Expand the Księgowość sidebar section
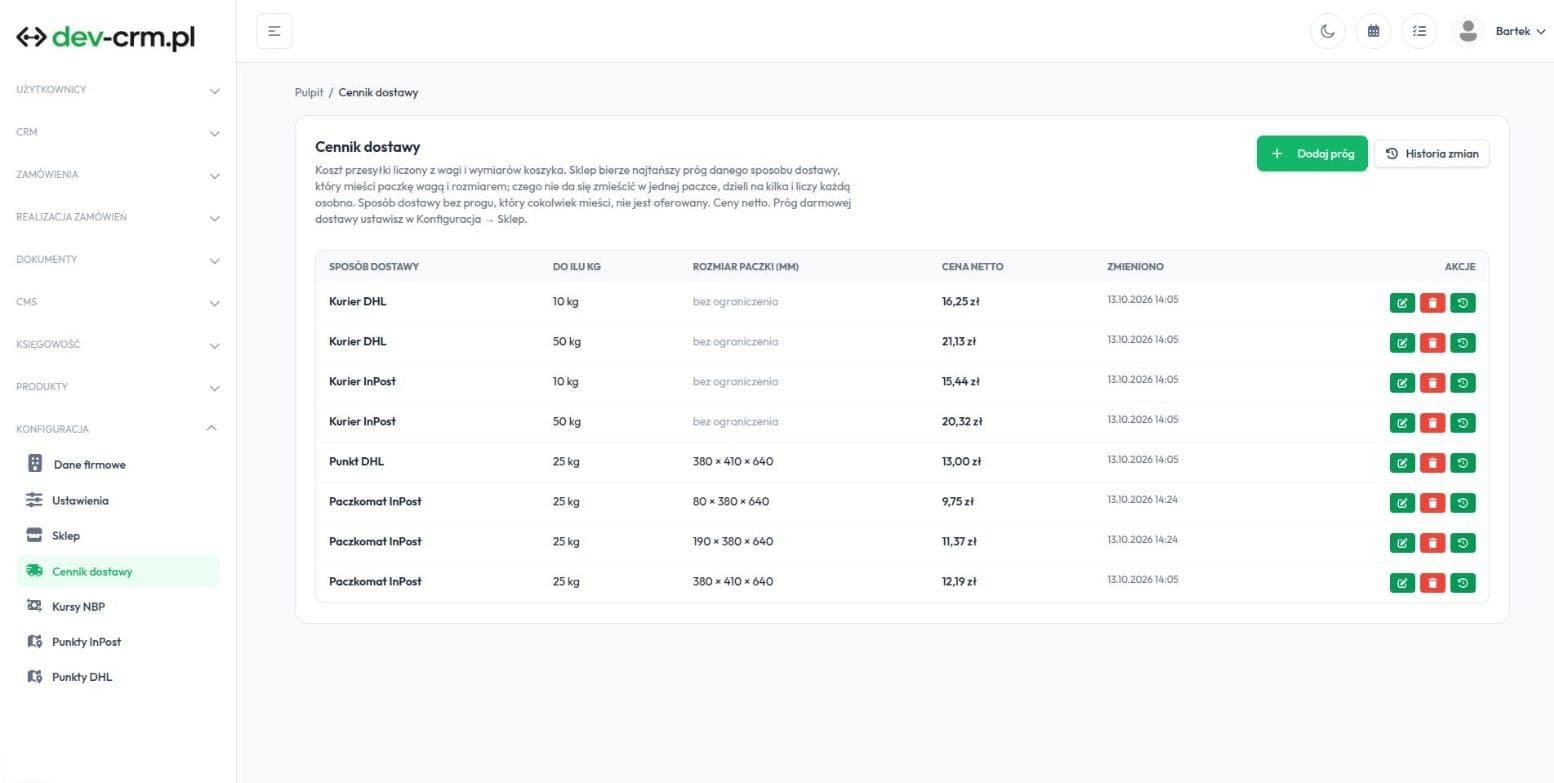This screenshot has width=1554, height=783. [x=118, y=345]
